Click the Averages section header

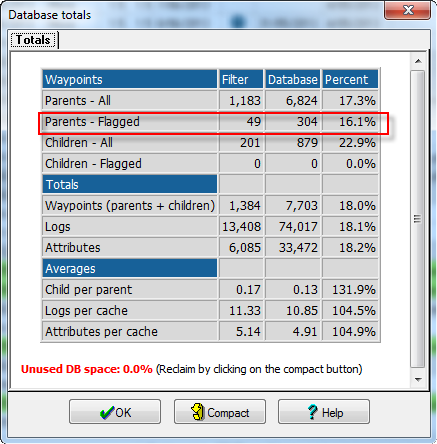coord(130,268)
